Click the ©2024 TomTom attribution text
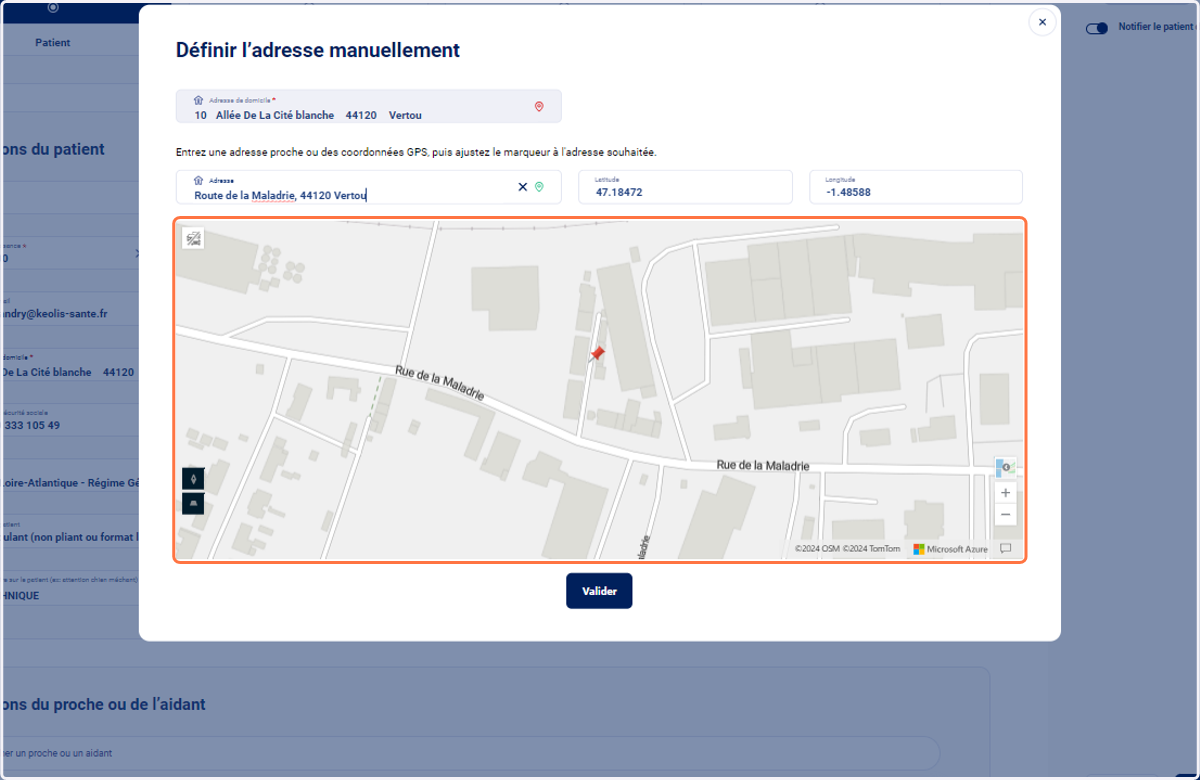 pos(871,549)
